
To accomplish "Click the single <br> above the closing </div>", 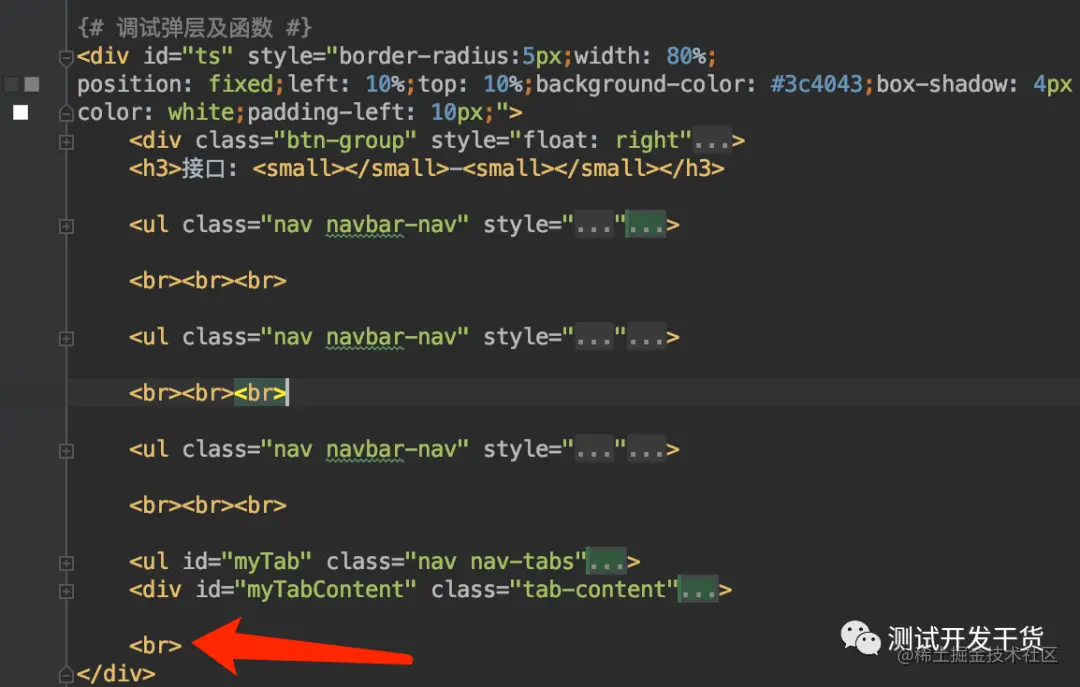I will click(x=156, y=646).
